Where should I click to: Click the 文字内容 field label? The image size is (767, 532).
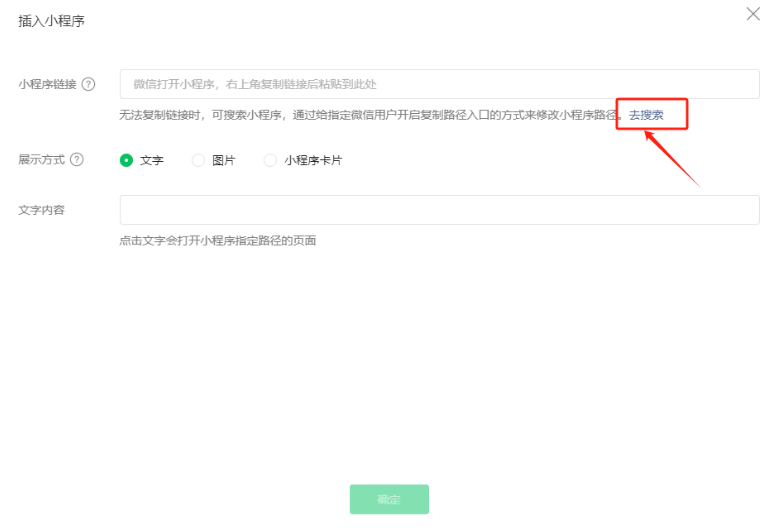coord(41,210)
